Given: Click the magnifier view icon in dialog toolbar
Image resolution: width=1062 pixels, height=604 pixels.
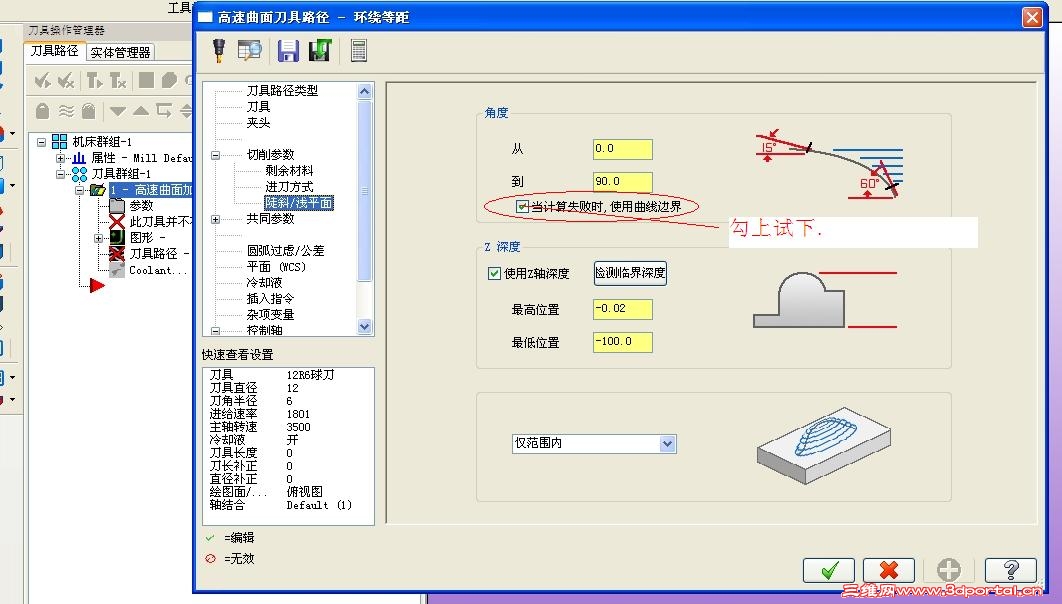Looking at the screenshot, I should coord(250,51).
